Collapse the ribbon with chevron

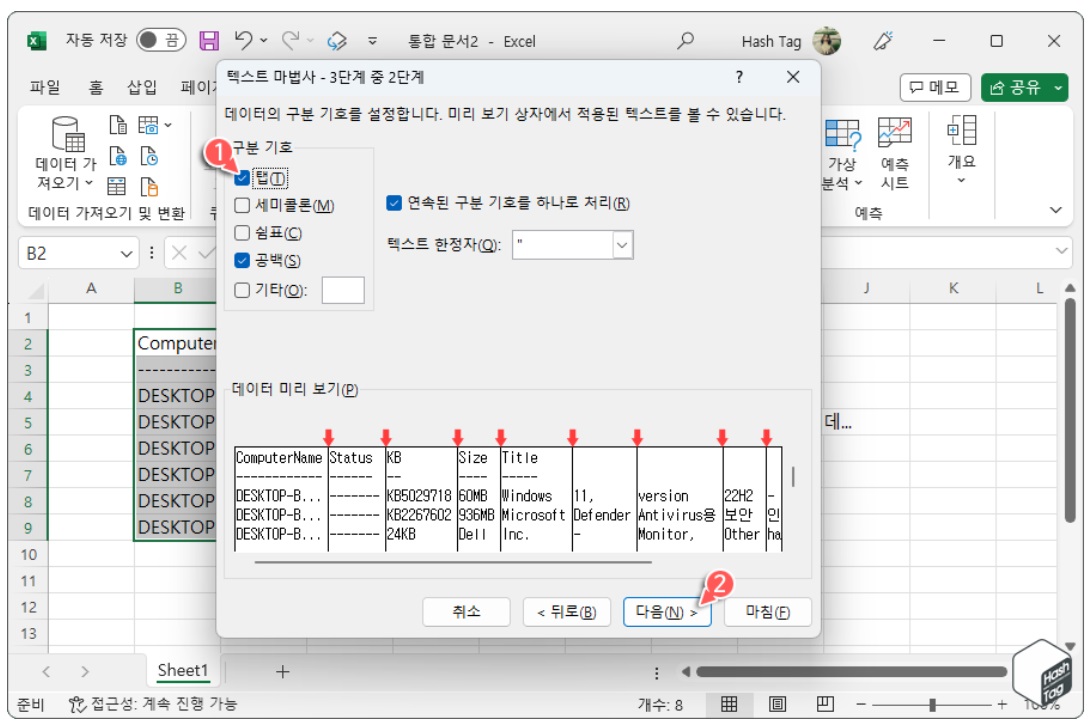click(x=1056, y=210)
